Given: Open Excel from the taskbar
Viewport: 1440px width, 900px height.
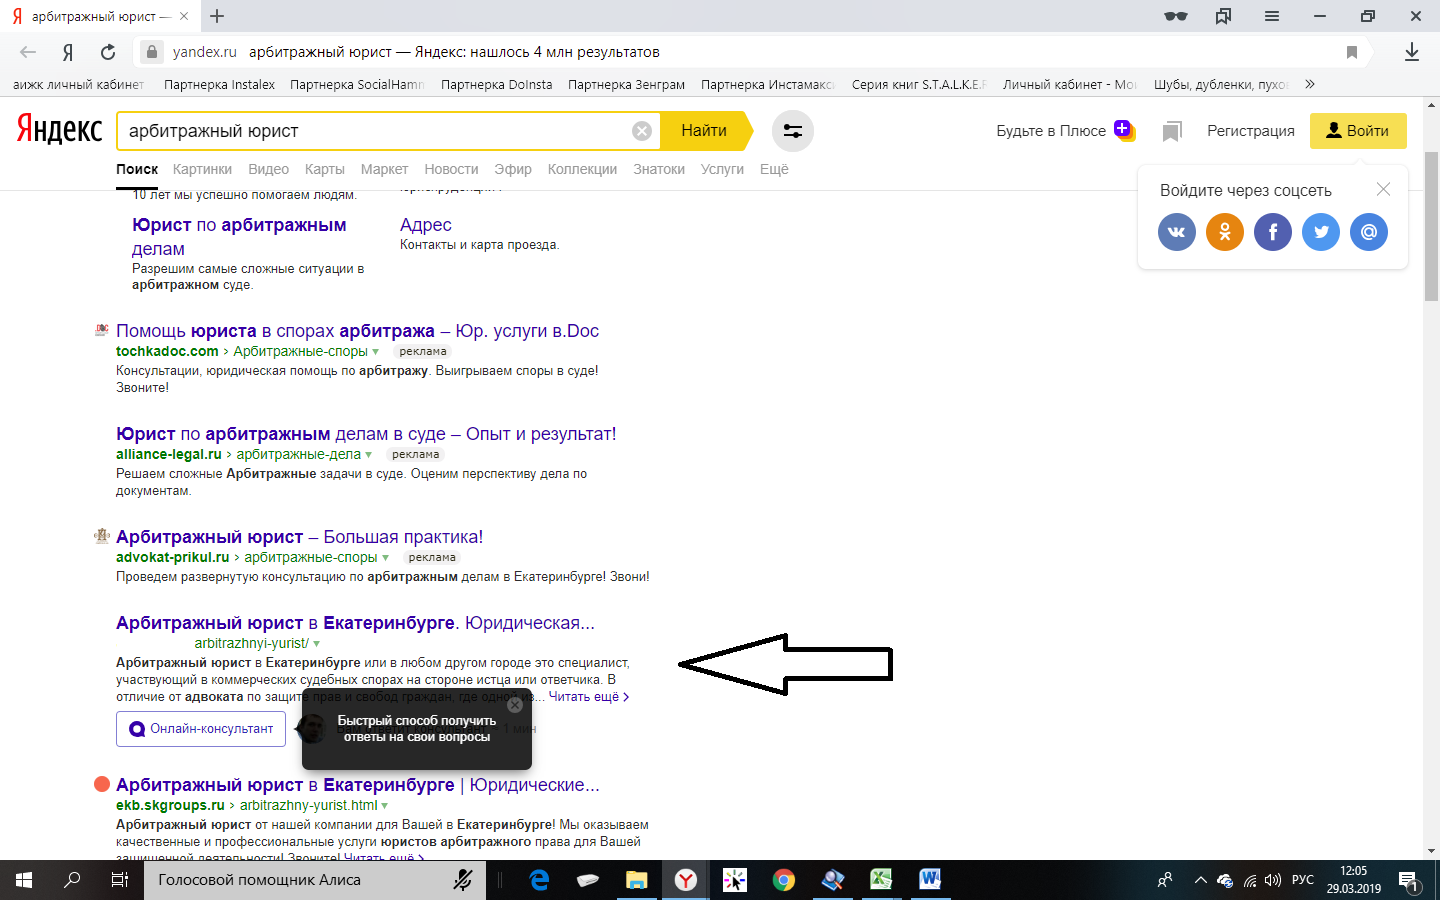Looking at the screenshot, I should point(881,880).
